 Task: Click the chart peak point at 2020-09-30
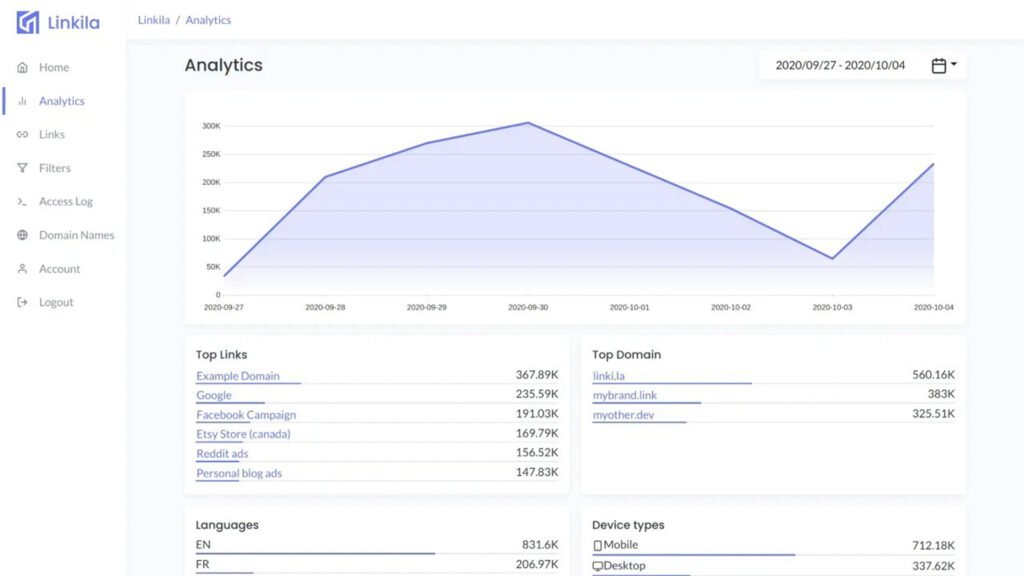[528, 123]
